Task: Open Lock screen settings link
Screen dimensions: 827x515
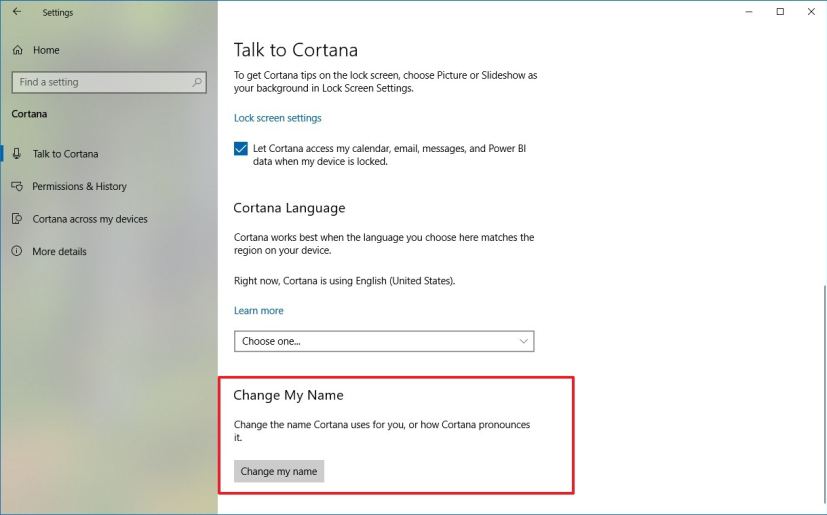Action: pyautogui.click(x=277, y=118)
